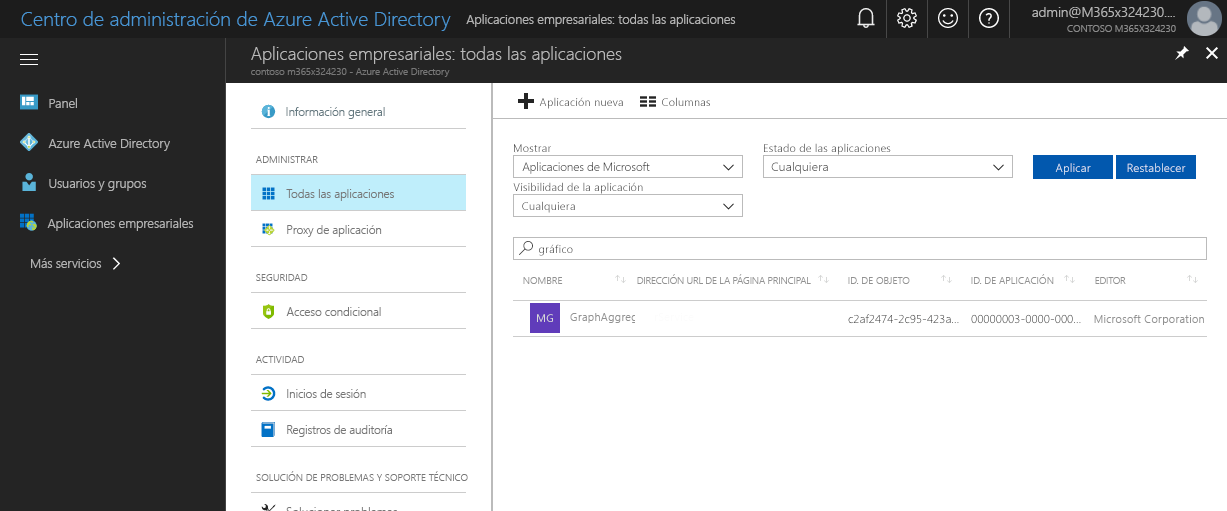Sort by DIRECCIÓN URL column arrows
Image resolution: width=1227 pixels, height=511 pixels.
coord(824,280)
